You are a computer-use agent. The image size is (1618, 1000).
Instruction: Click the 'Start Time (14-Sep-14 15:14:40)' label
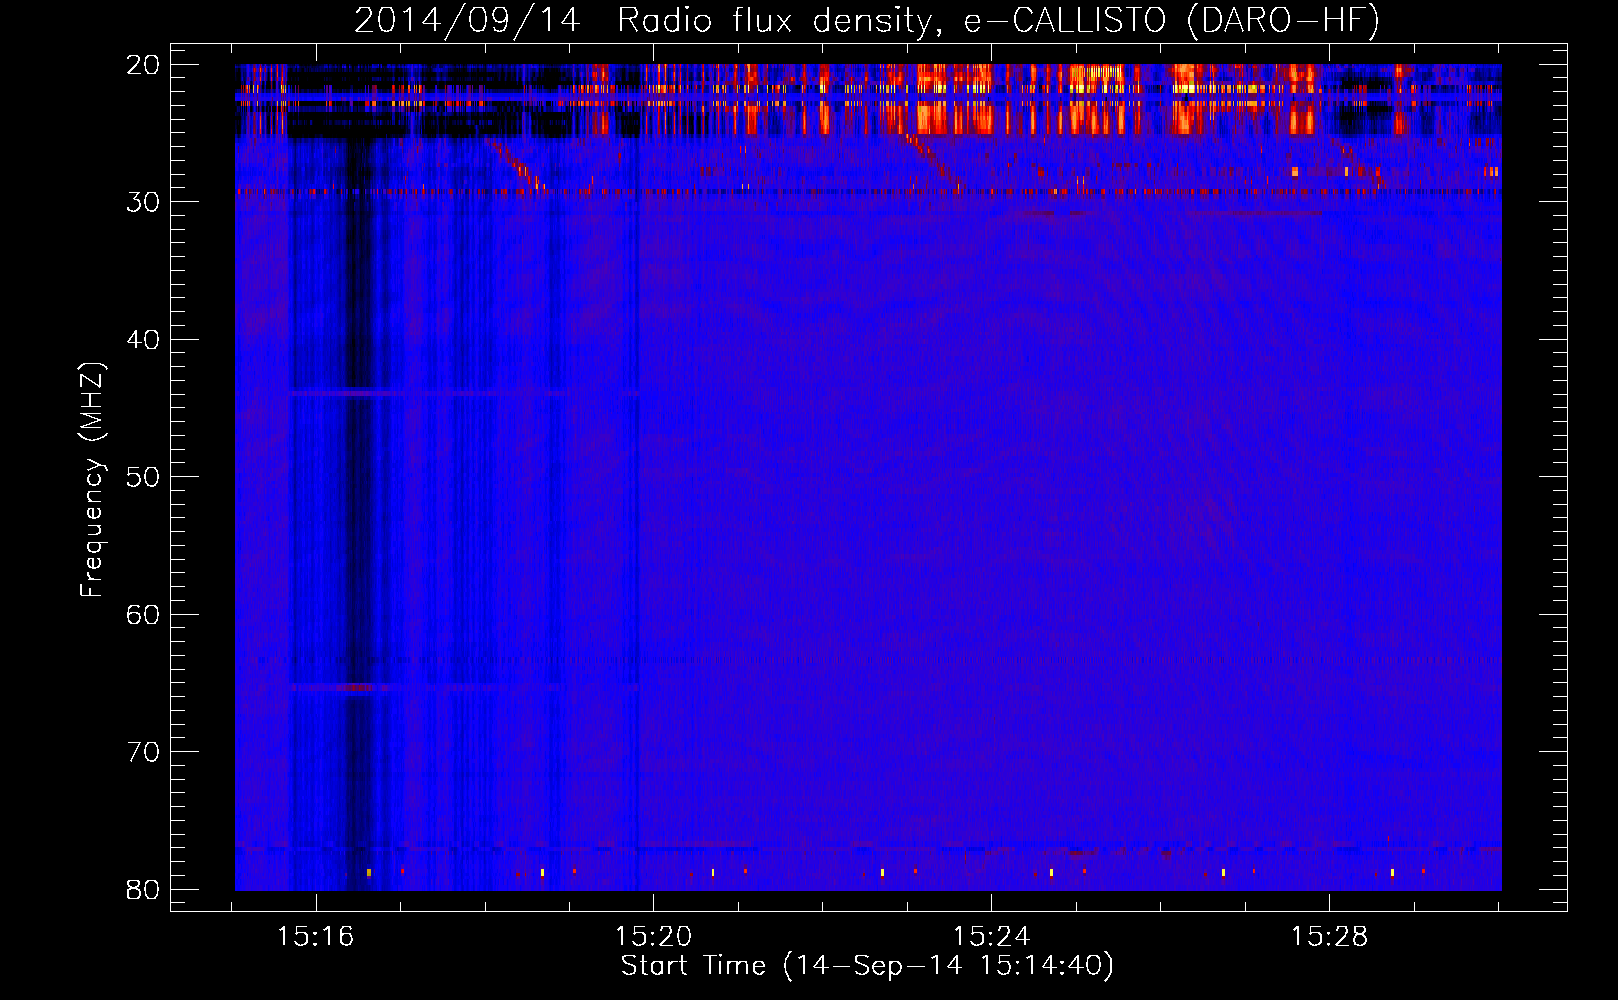[x=867, y=966]
